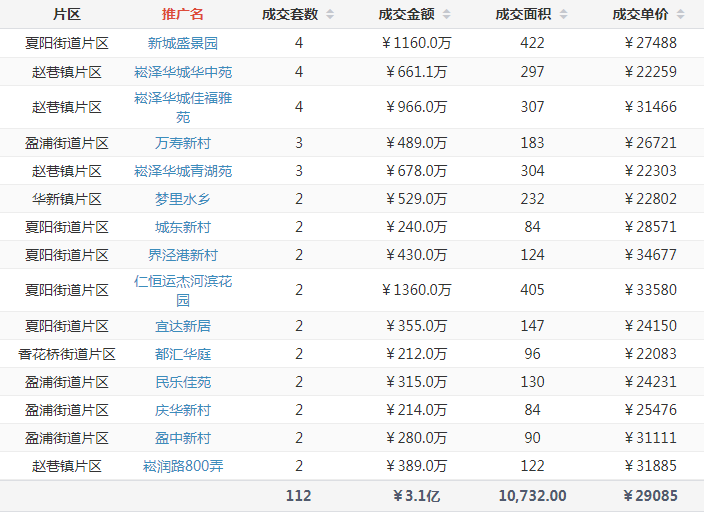Screen dimensions: 704x514
Task: Select the unit price ¥34677
Action: pos(650,255)
